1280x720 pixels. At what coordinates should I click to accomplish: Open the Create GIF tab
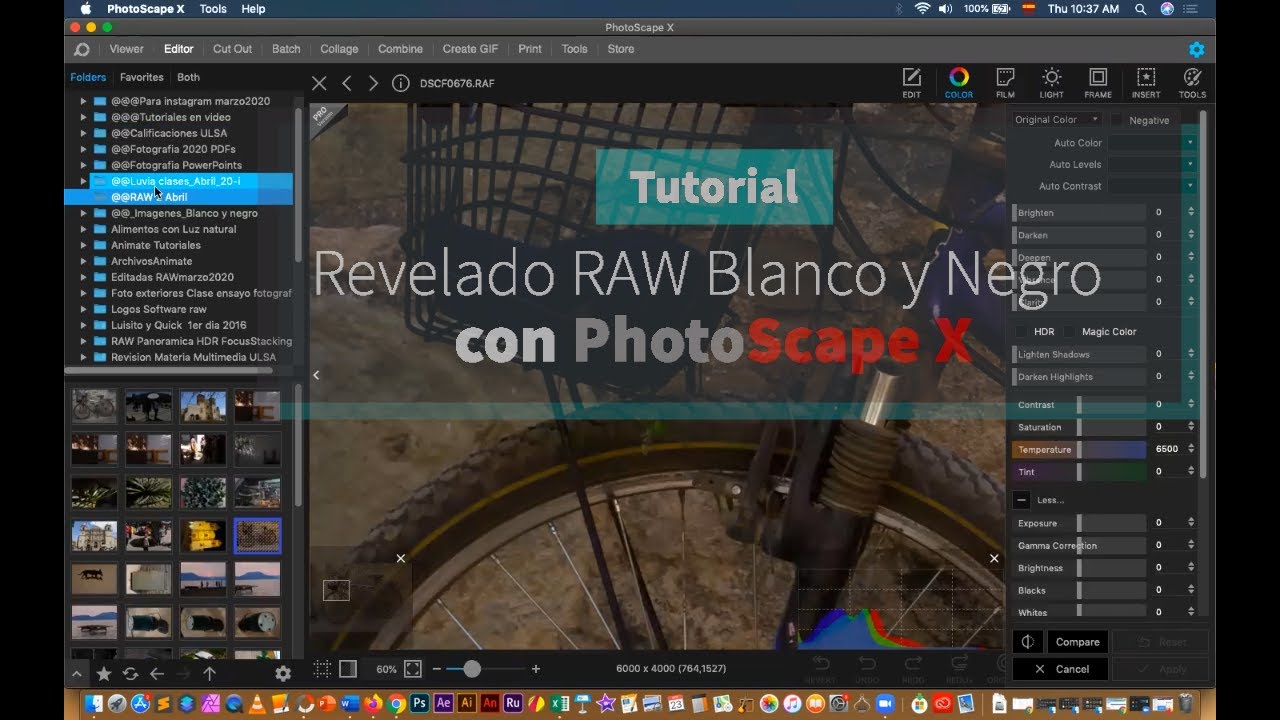click(x=470, y=49)
